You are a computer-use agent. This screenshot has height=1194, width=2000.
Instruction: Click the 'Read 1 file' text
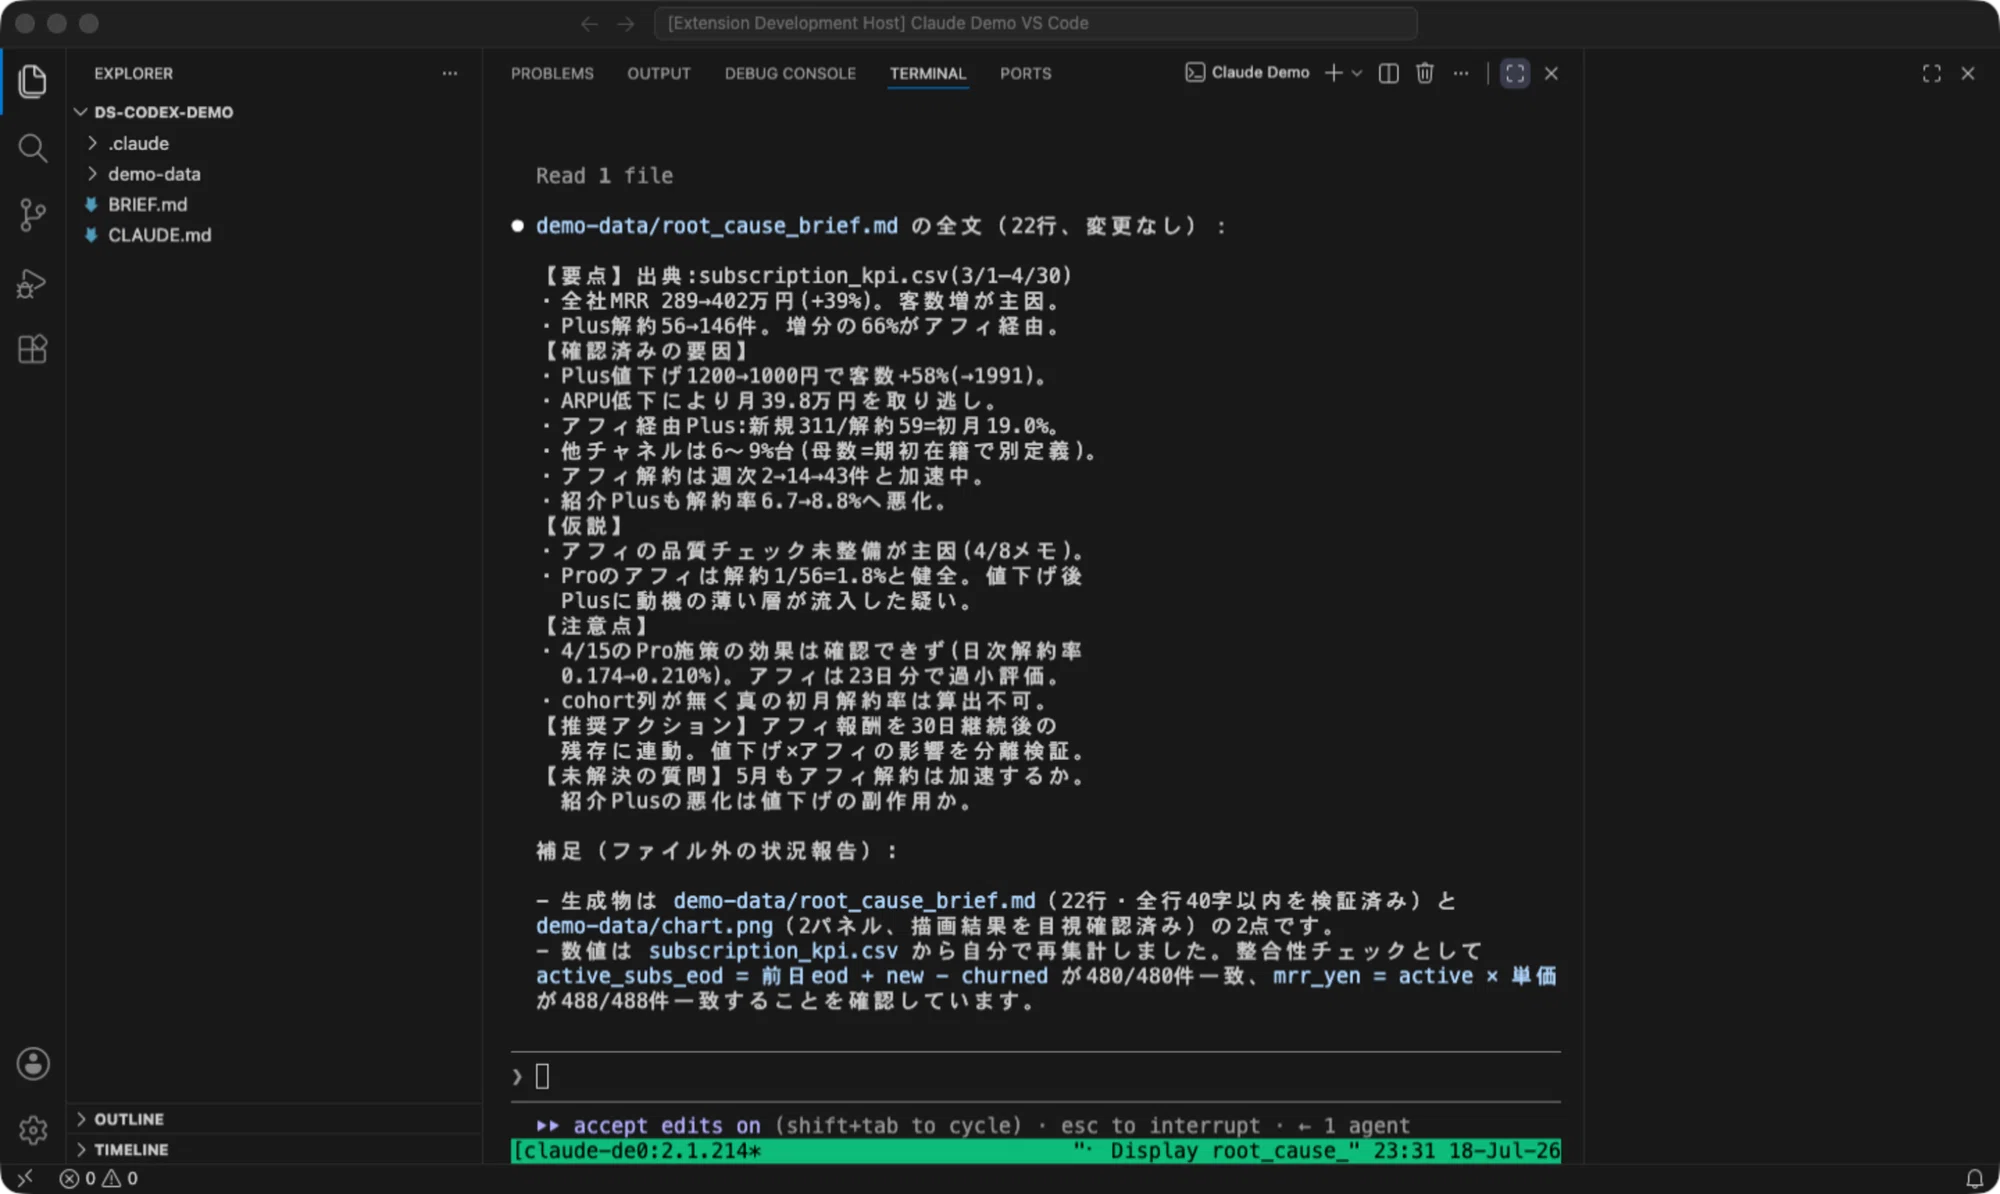pos(604,176)
